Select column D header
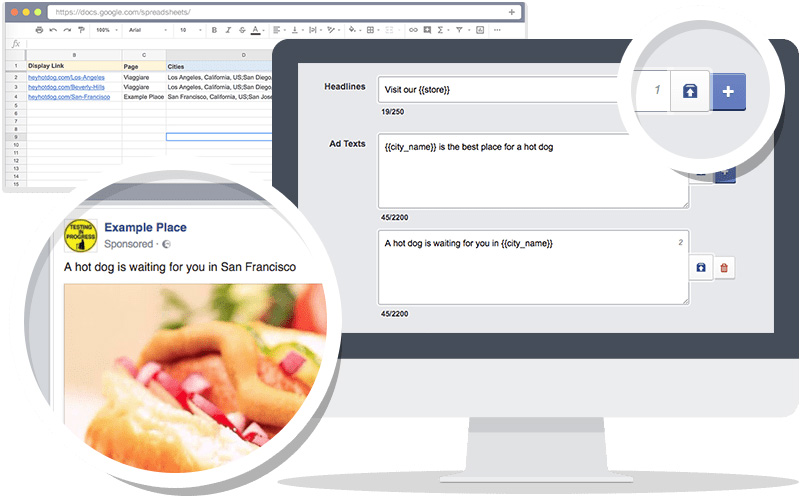 [x=219, y=55]
